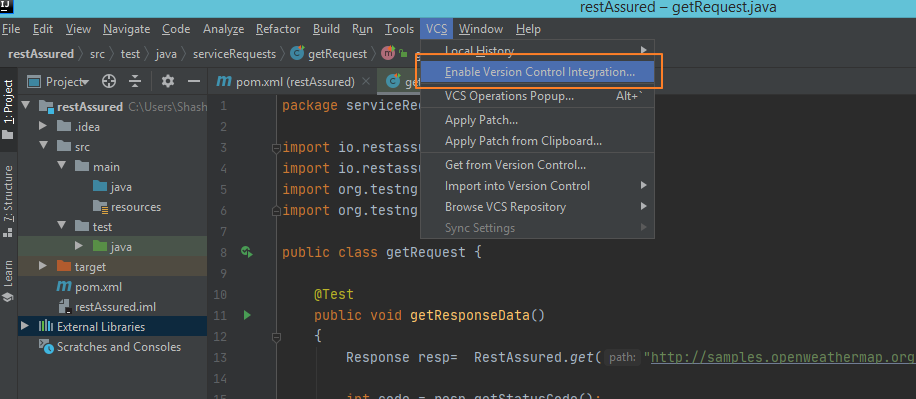The width and height of the screenshot is (916, 399).
Task: Expand the .idea folder
Action: pos(43,126)
